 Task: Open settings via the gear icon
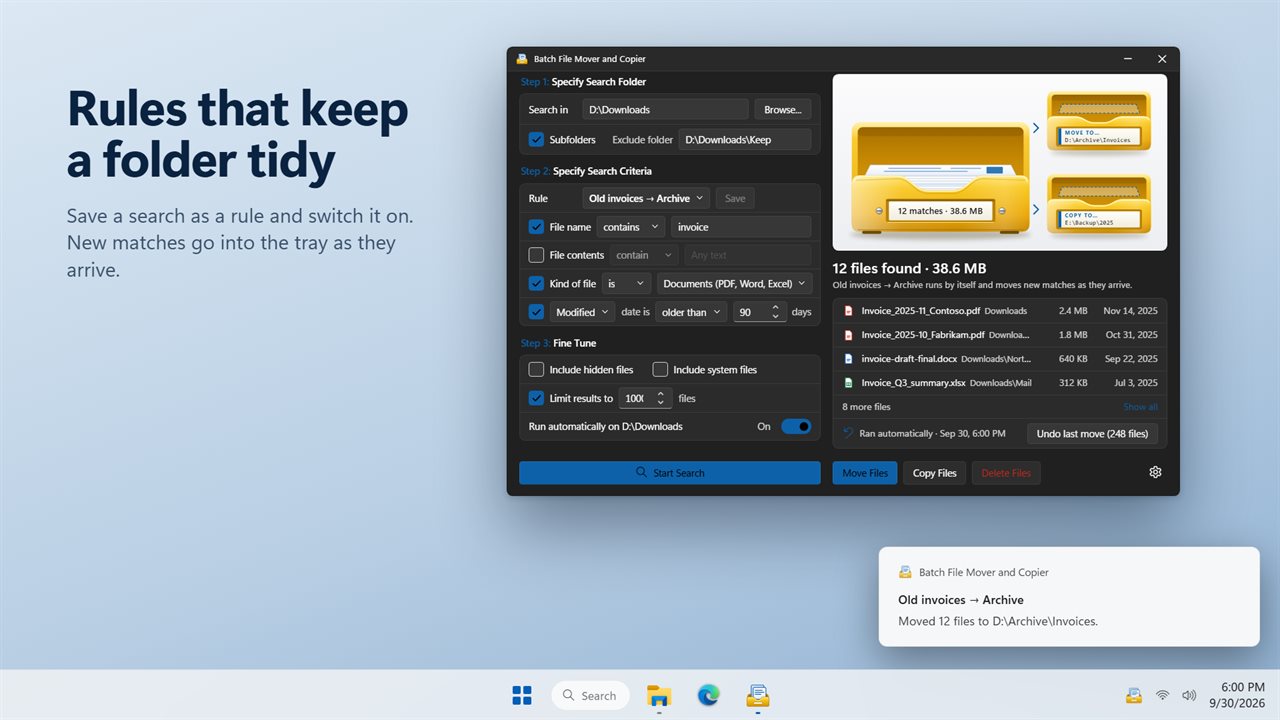[x=1155, y=472]
